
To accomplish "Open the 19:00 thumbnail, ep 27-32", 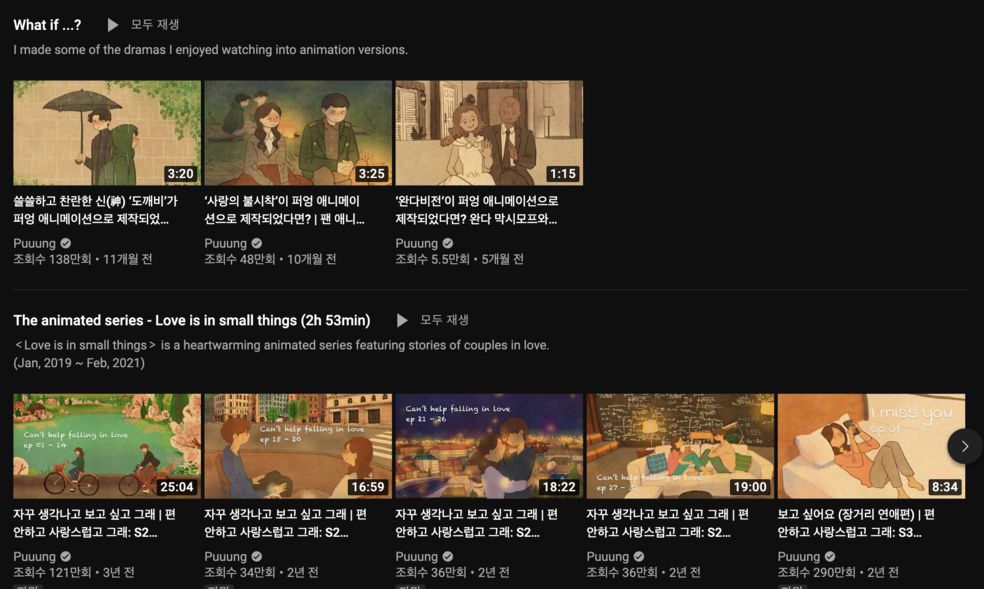I will [x=680, y=446].
